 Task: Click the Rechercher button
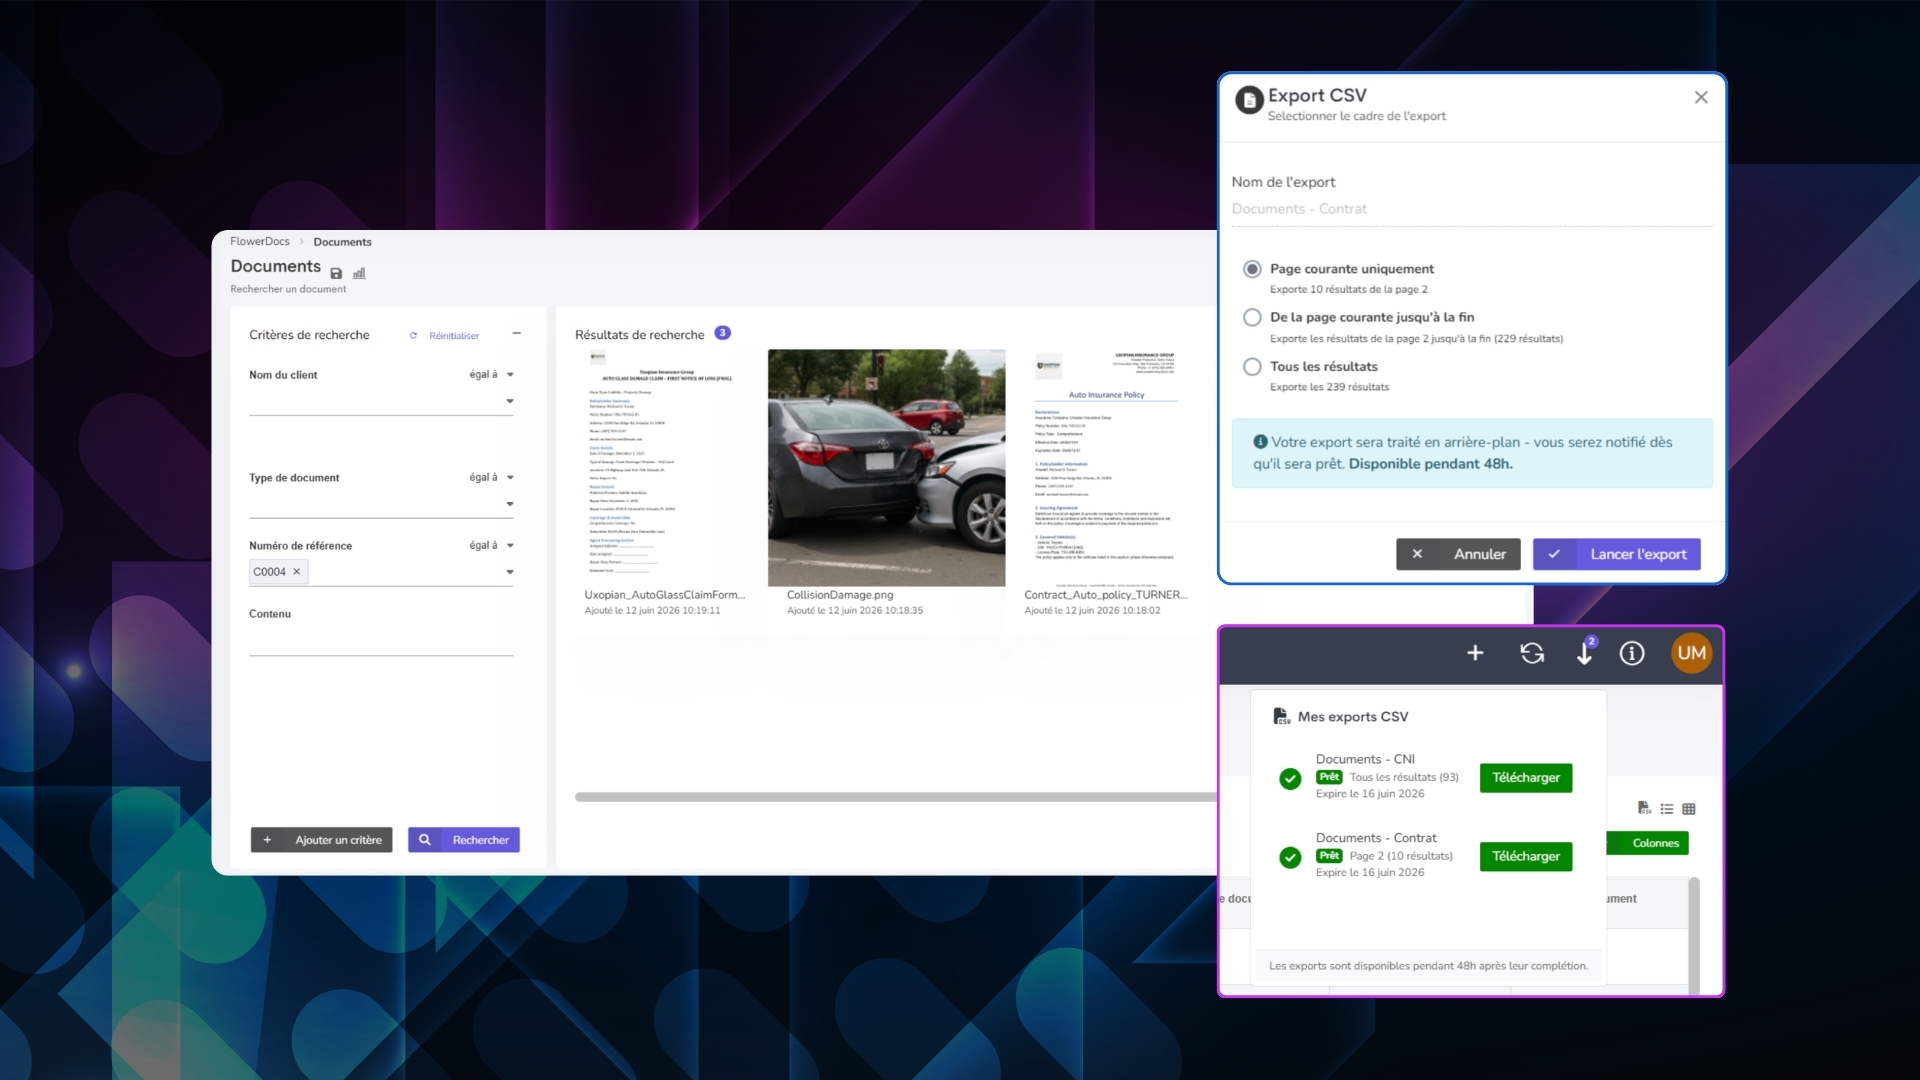[x=464, y=840]
